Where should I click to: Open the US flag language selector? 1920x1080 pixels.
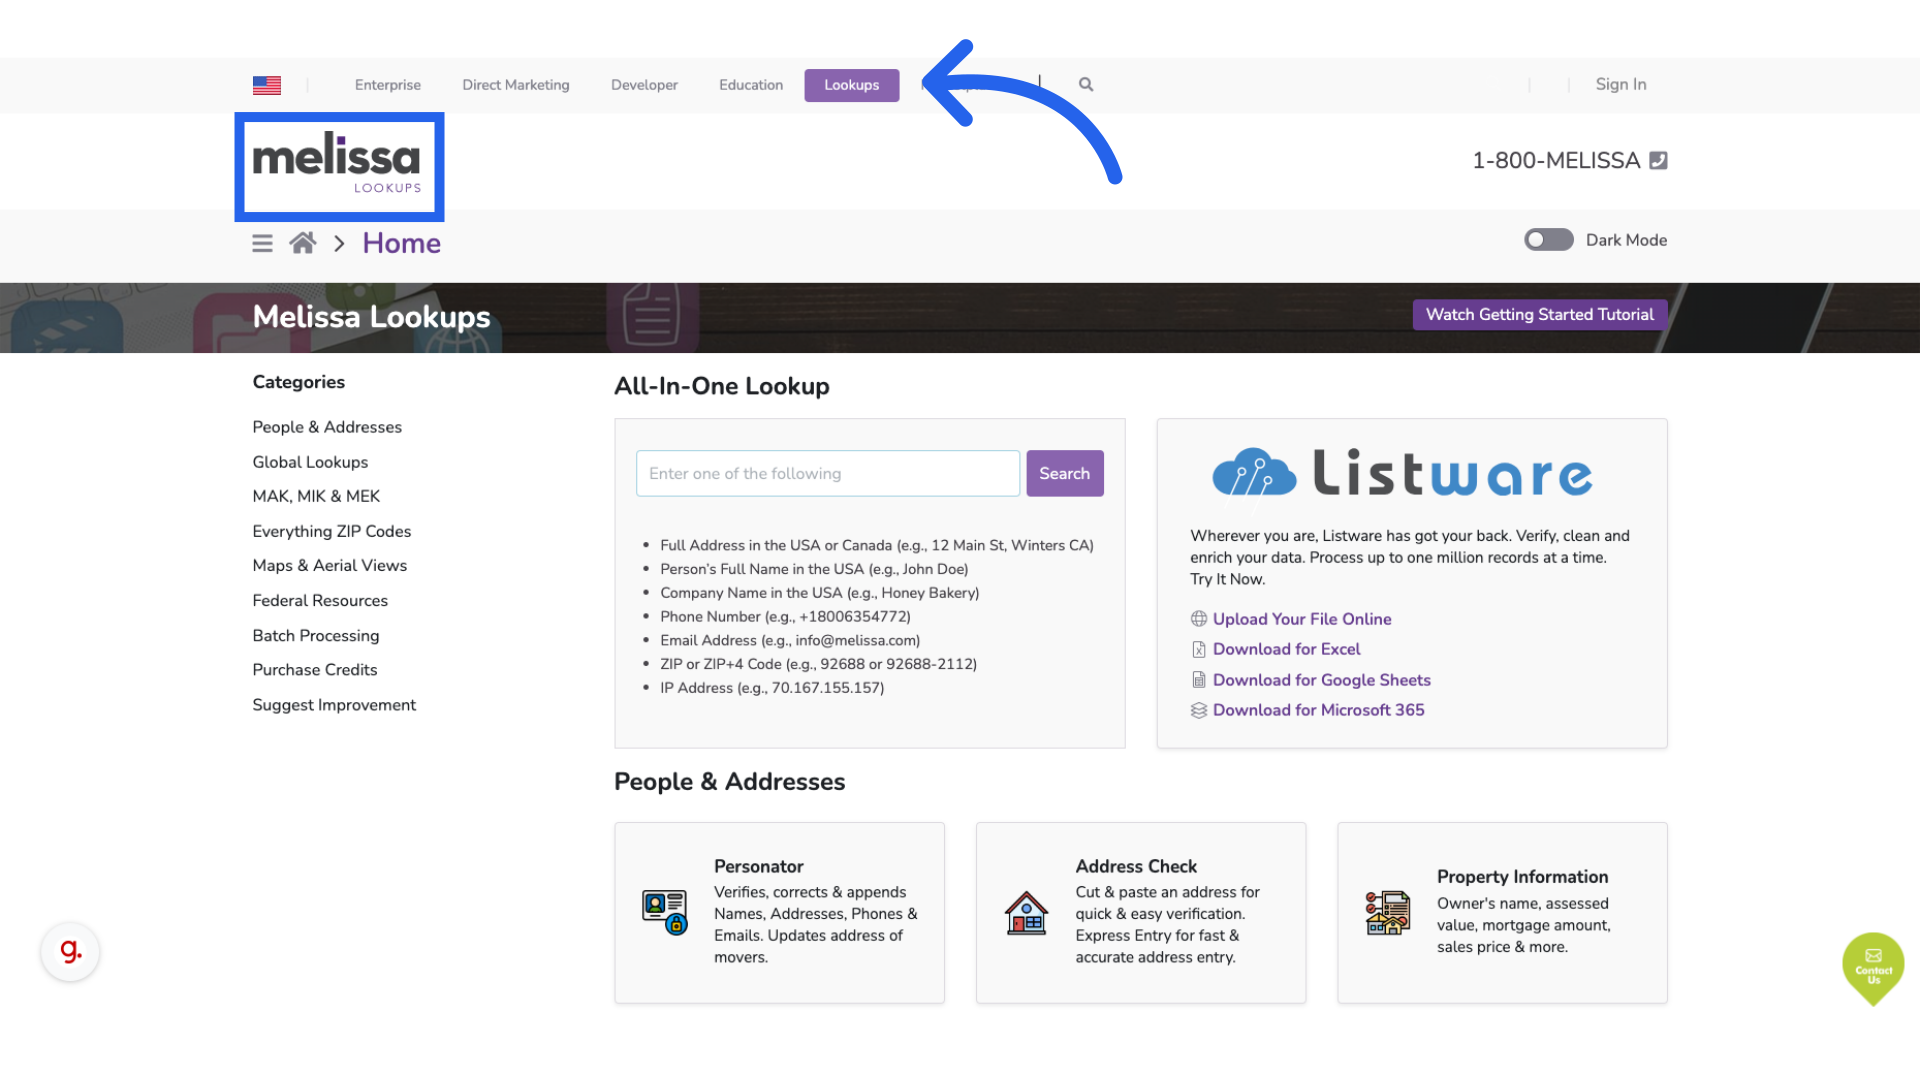267,85
